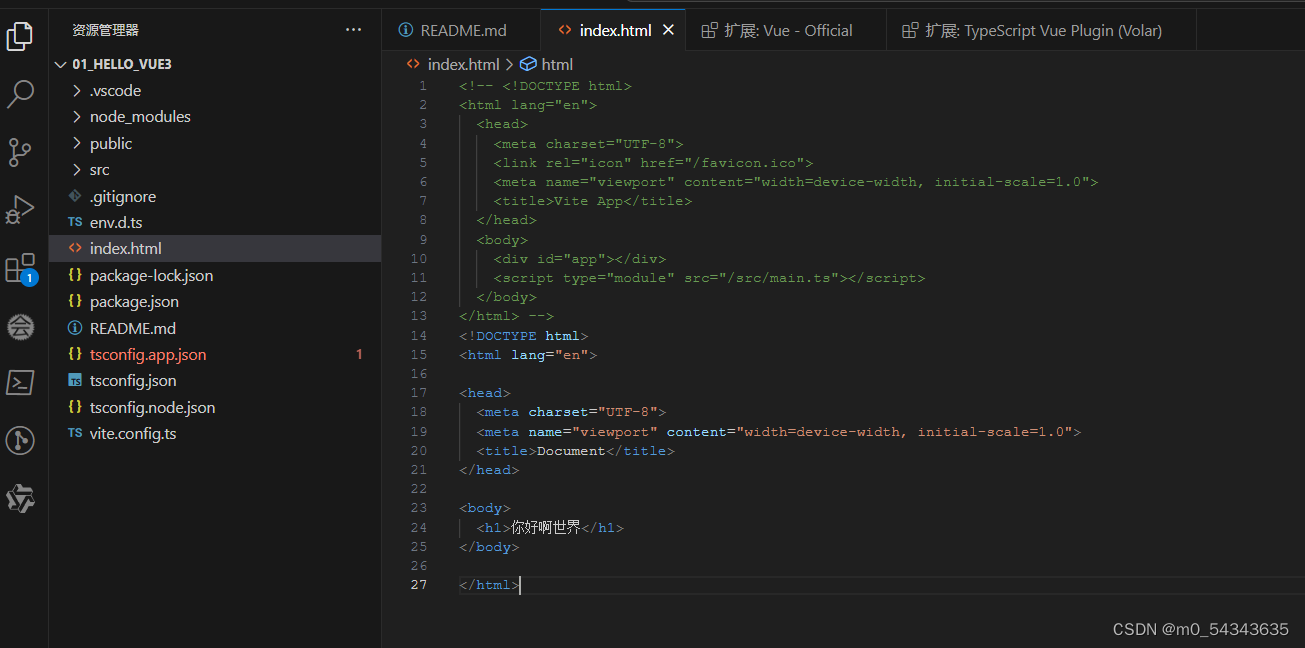
Task: Open the Search view in the activity bar
Action: (21, 93)
